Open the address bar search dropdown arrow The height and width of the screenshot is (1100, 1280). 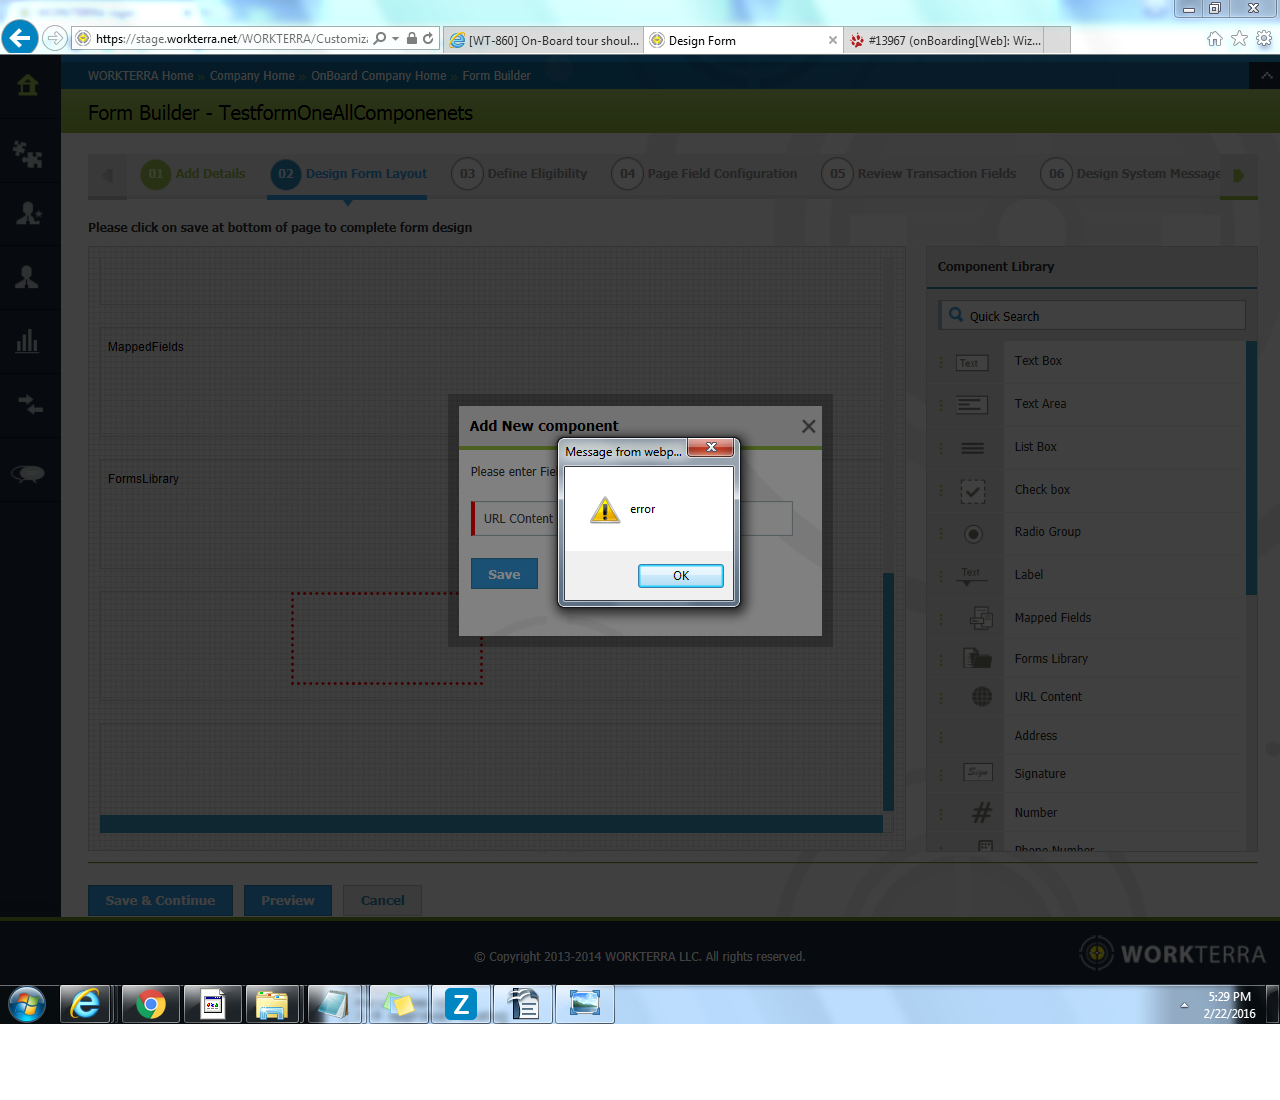[x=396, y=39]
